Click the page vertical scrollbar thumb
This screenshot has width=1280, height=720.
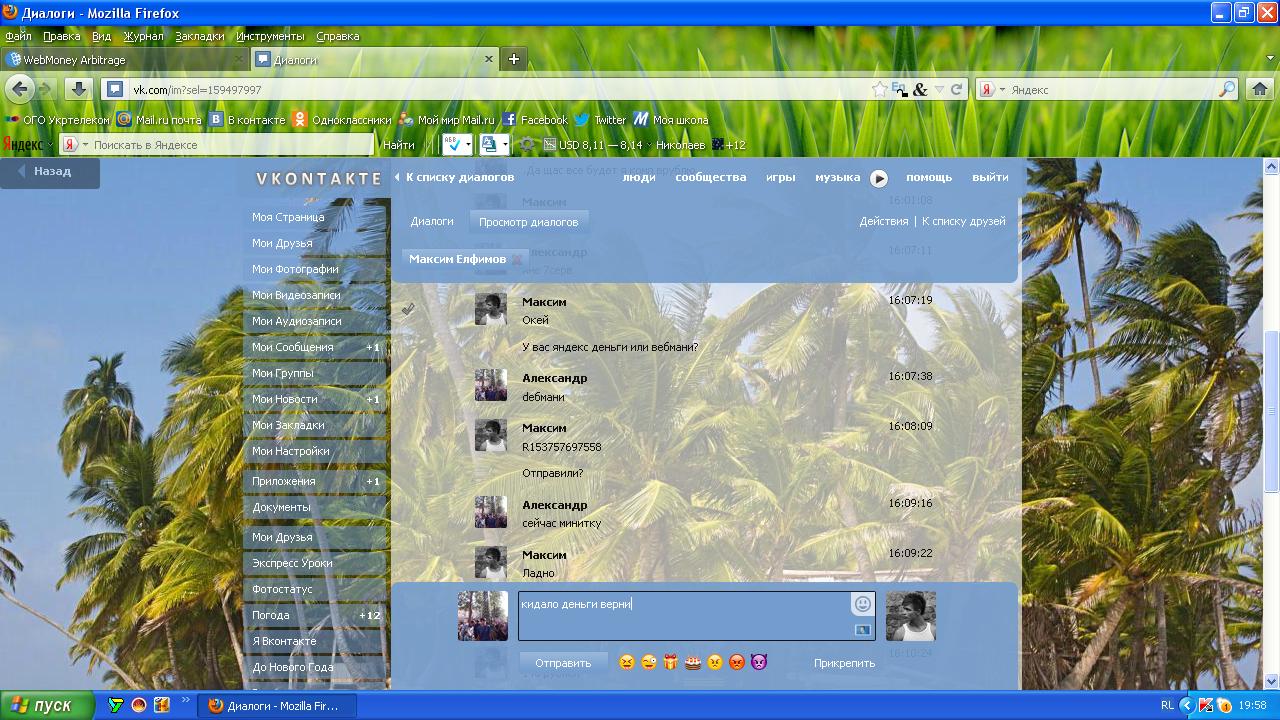(x=1272, y=409)
